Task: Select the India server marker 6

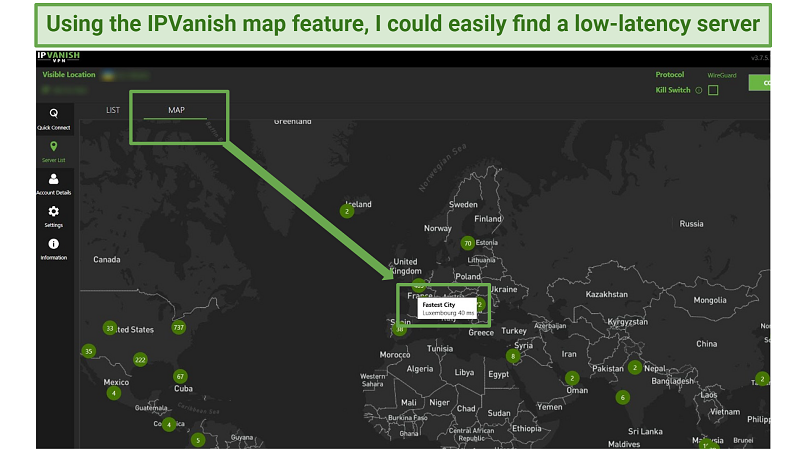Action: [x=622, y=397]
